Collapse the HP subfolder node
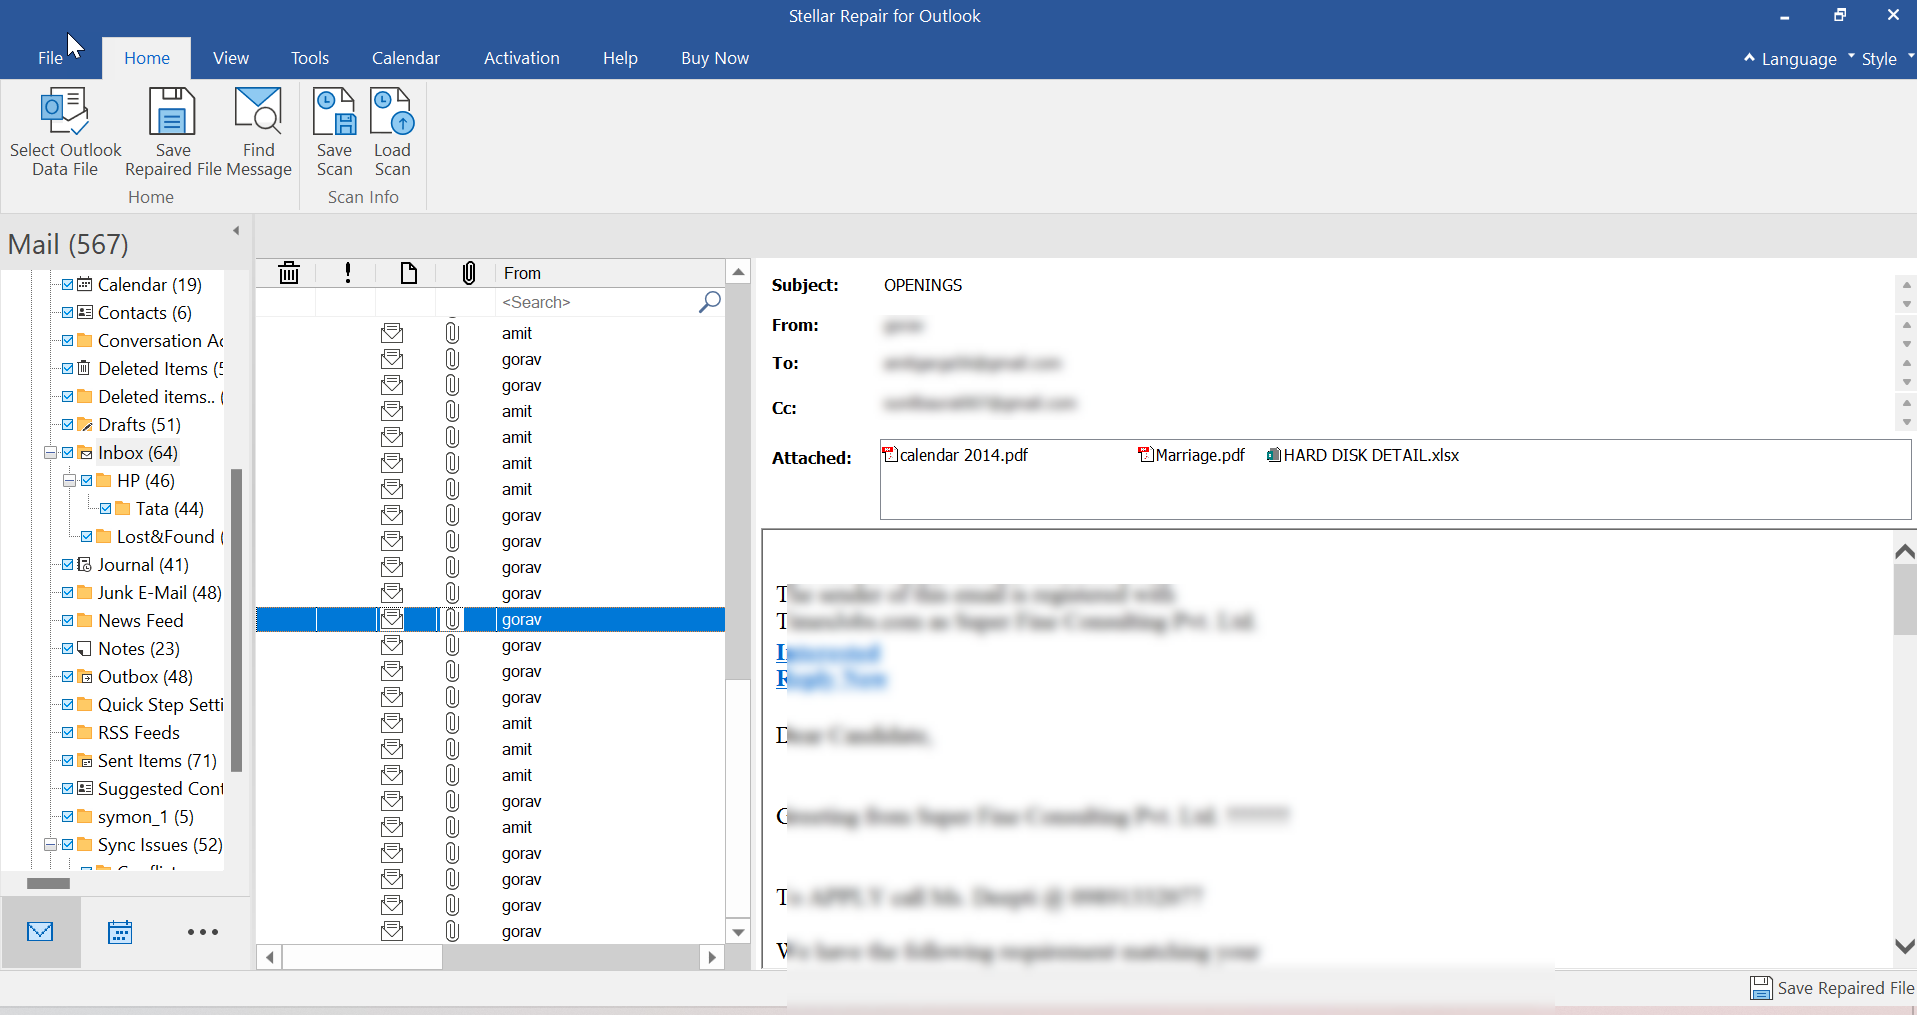The width and height of the screenshot is (1917, 1015). click(69, 481)
